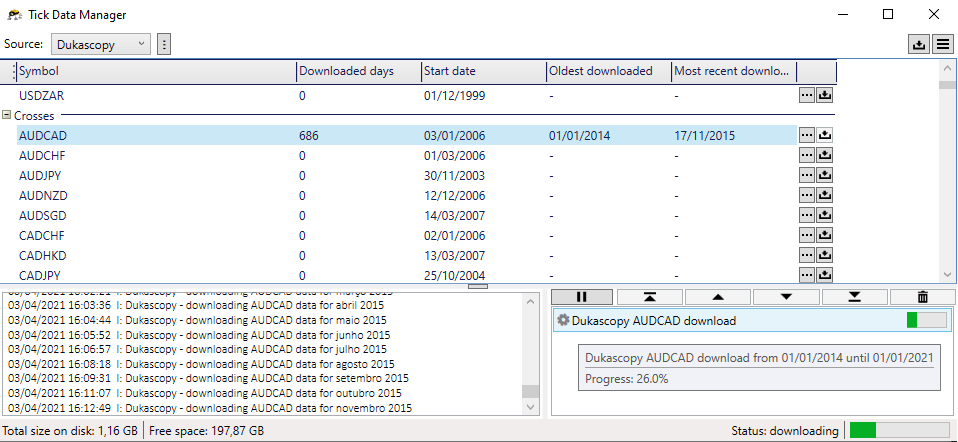Move selected task to bottom of queue
This screenshot has width=958, height=442.
pyautogui.click(x=855, y=297)
